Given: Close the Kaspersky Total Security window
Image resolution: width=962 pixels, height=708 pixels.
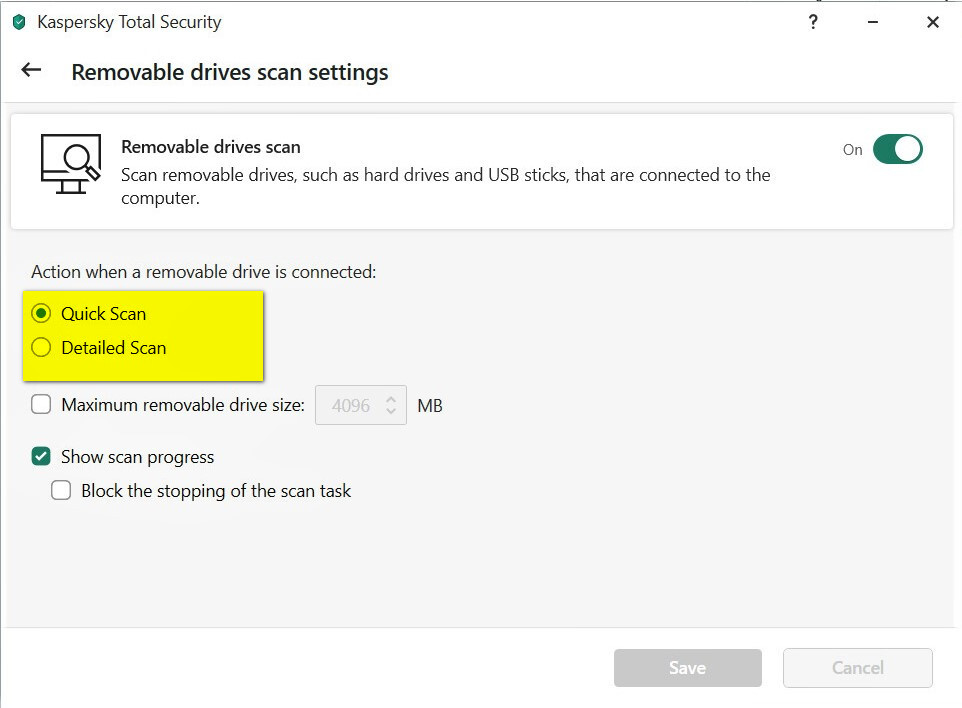Looking at the screenshot, I should click(x=933, y=22).
